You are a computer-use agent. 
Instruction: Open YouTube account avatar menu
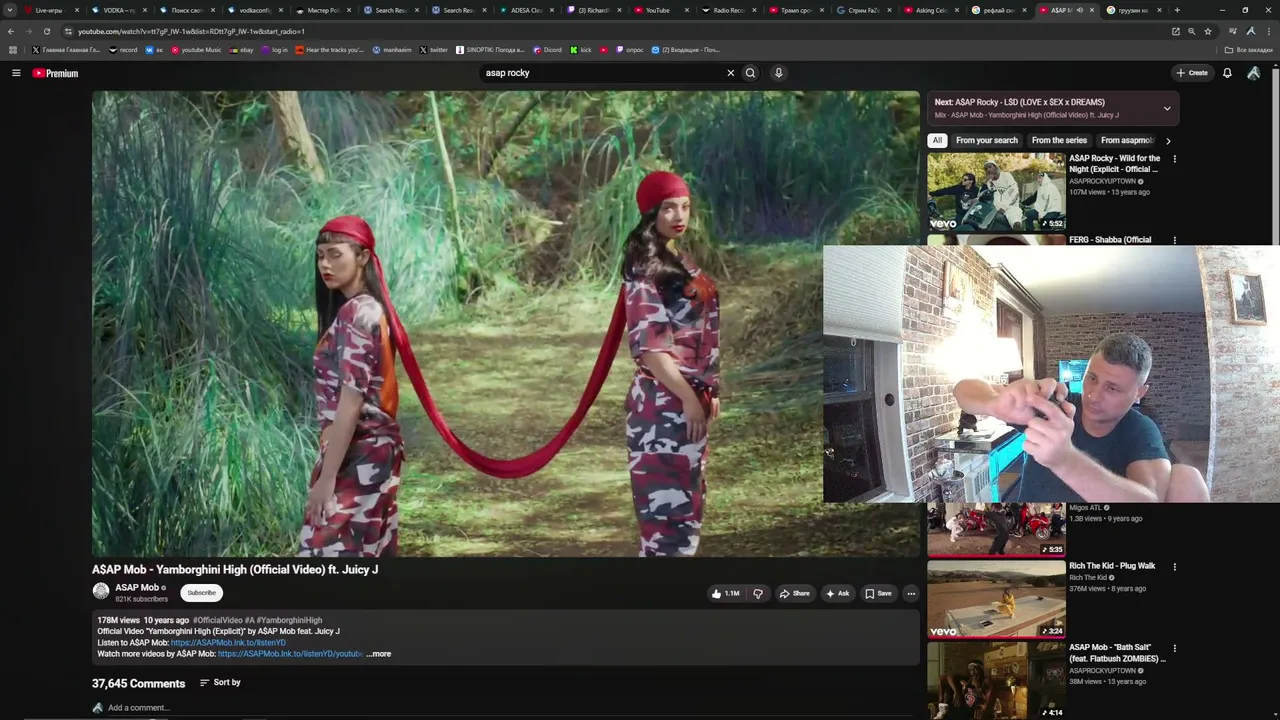click(x=1254, y=73)
